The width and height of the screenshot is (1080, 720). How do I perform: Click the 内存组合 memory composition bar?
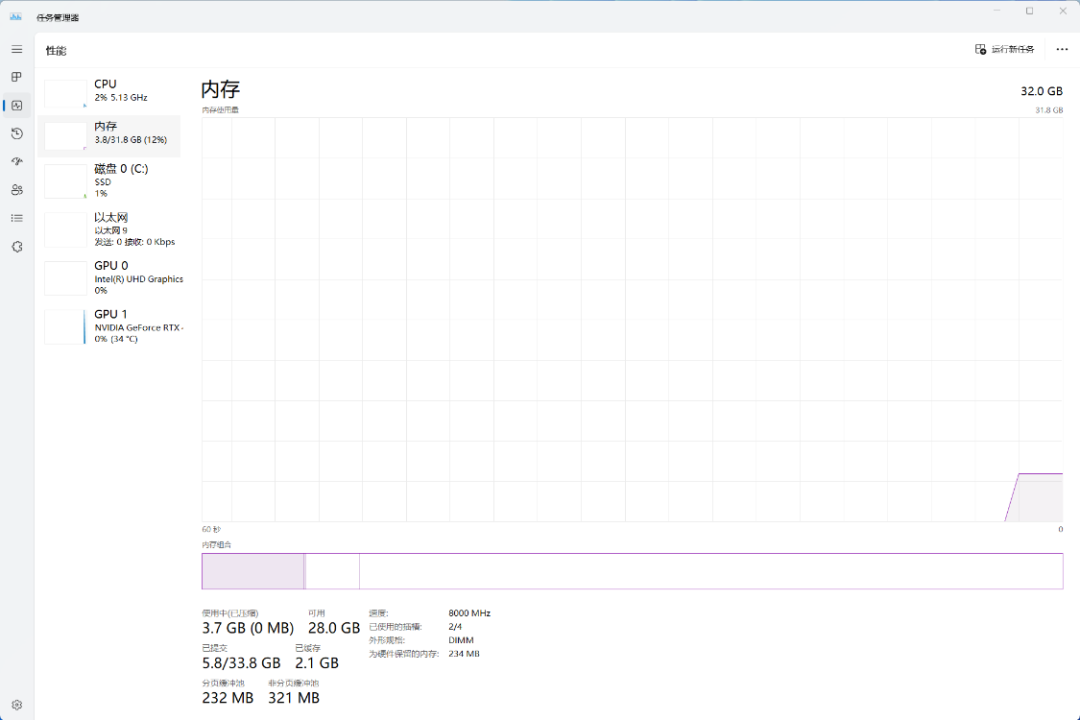tap(632, 571)
